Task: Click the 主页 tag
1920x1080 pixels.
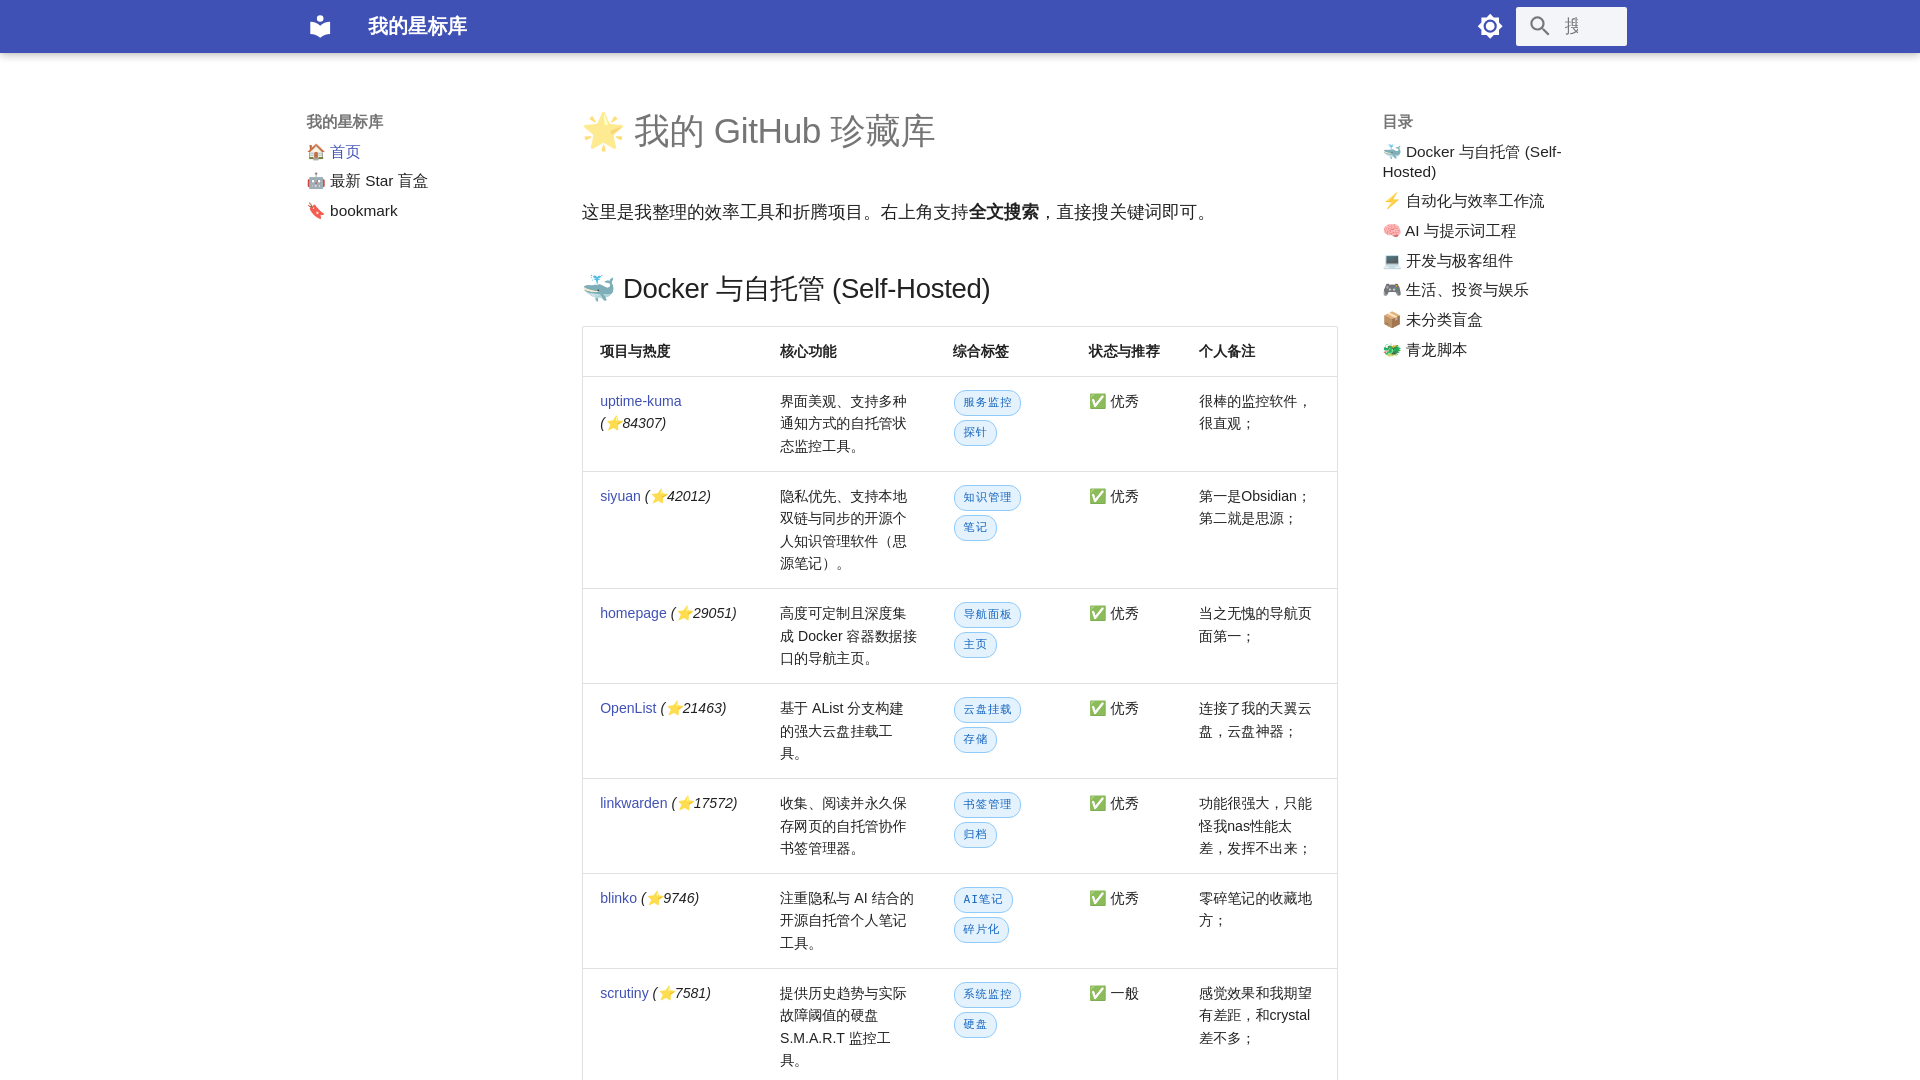Action: point(975,645)
